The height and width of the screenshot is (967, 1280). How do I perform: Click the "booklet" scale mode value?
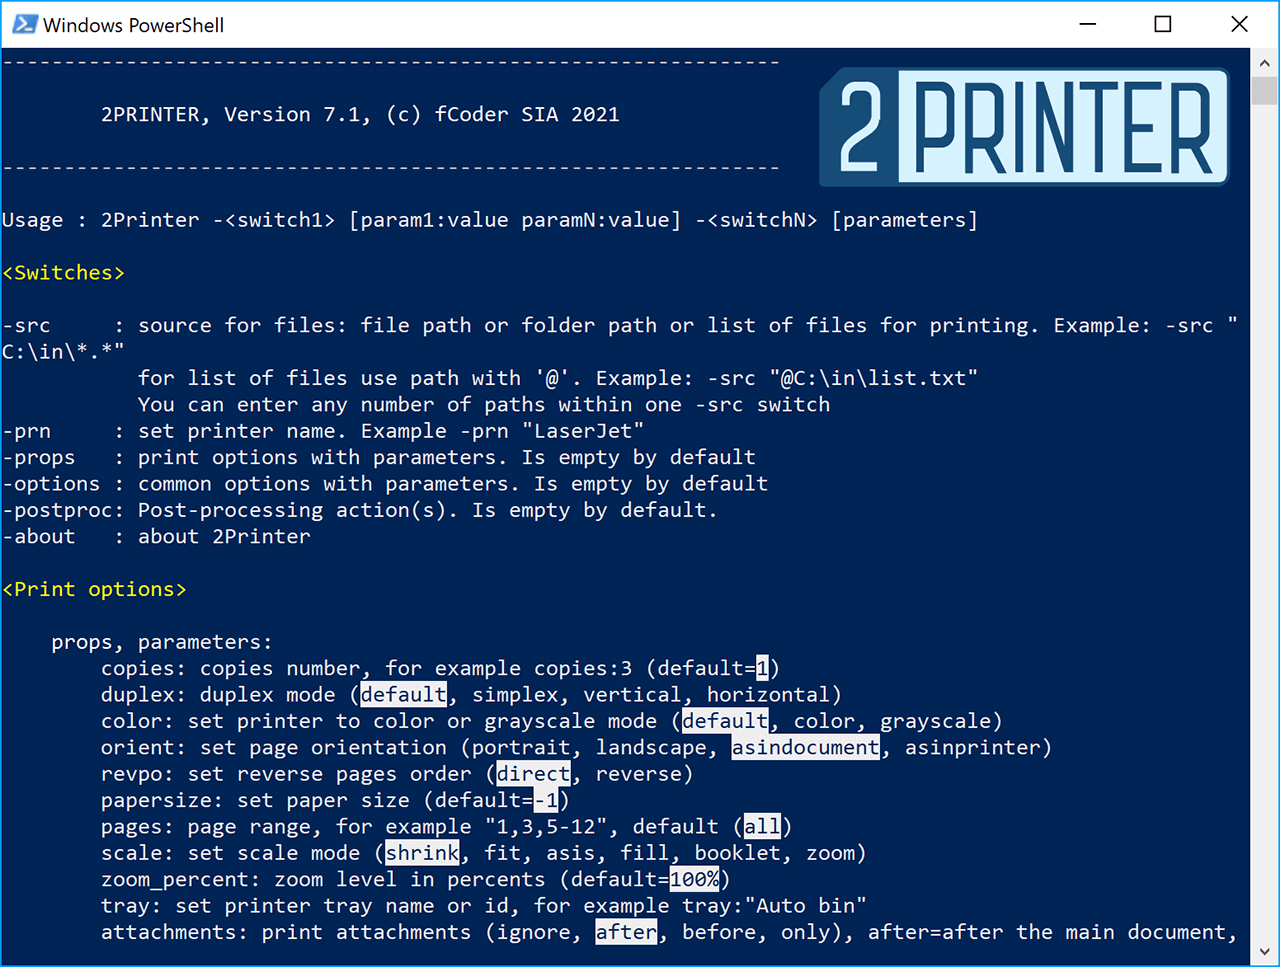(x=738, y=853)
